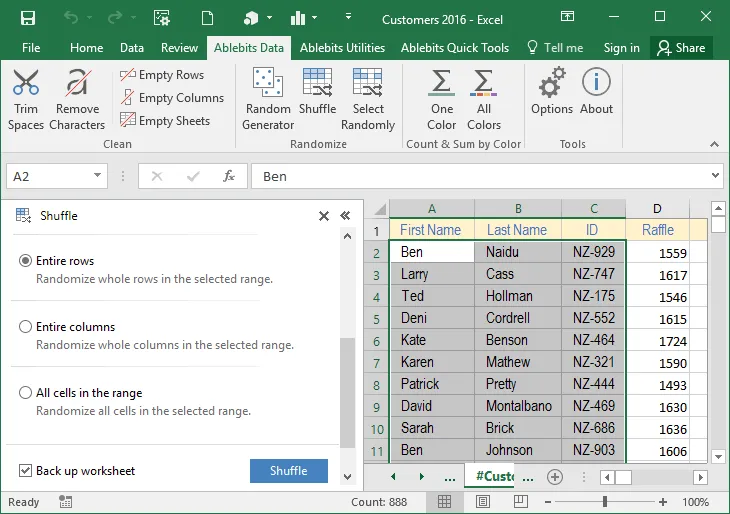Open the All Colors sum tool

[484, 99]
